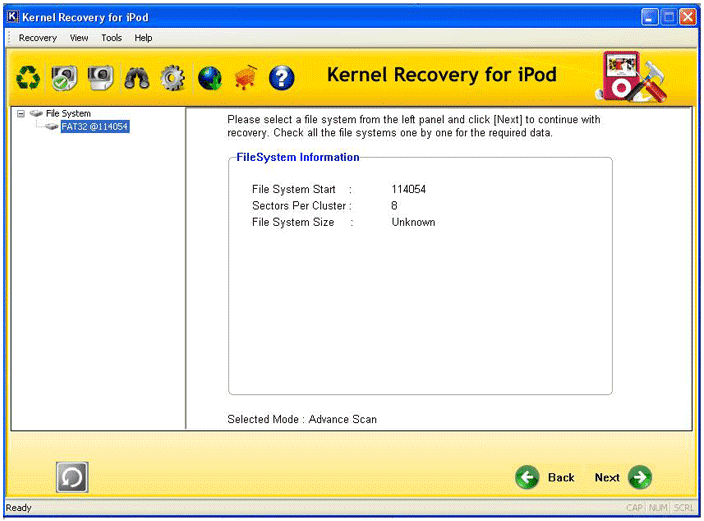The image size is (704, 521).
Task: Collapse the File System tree node
Action: (x=21, y=113)
